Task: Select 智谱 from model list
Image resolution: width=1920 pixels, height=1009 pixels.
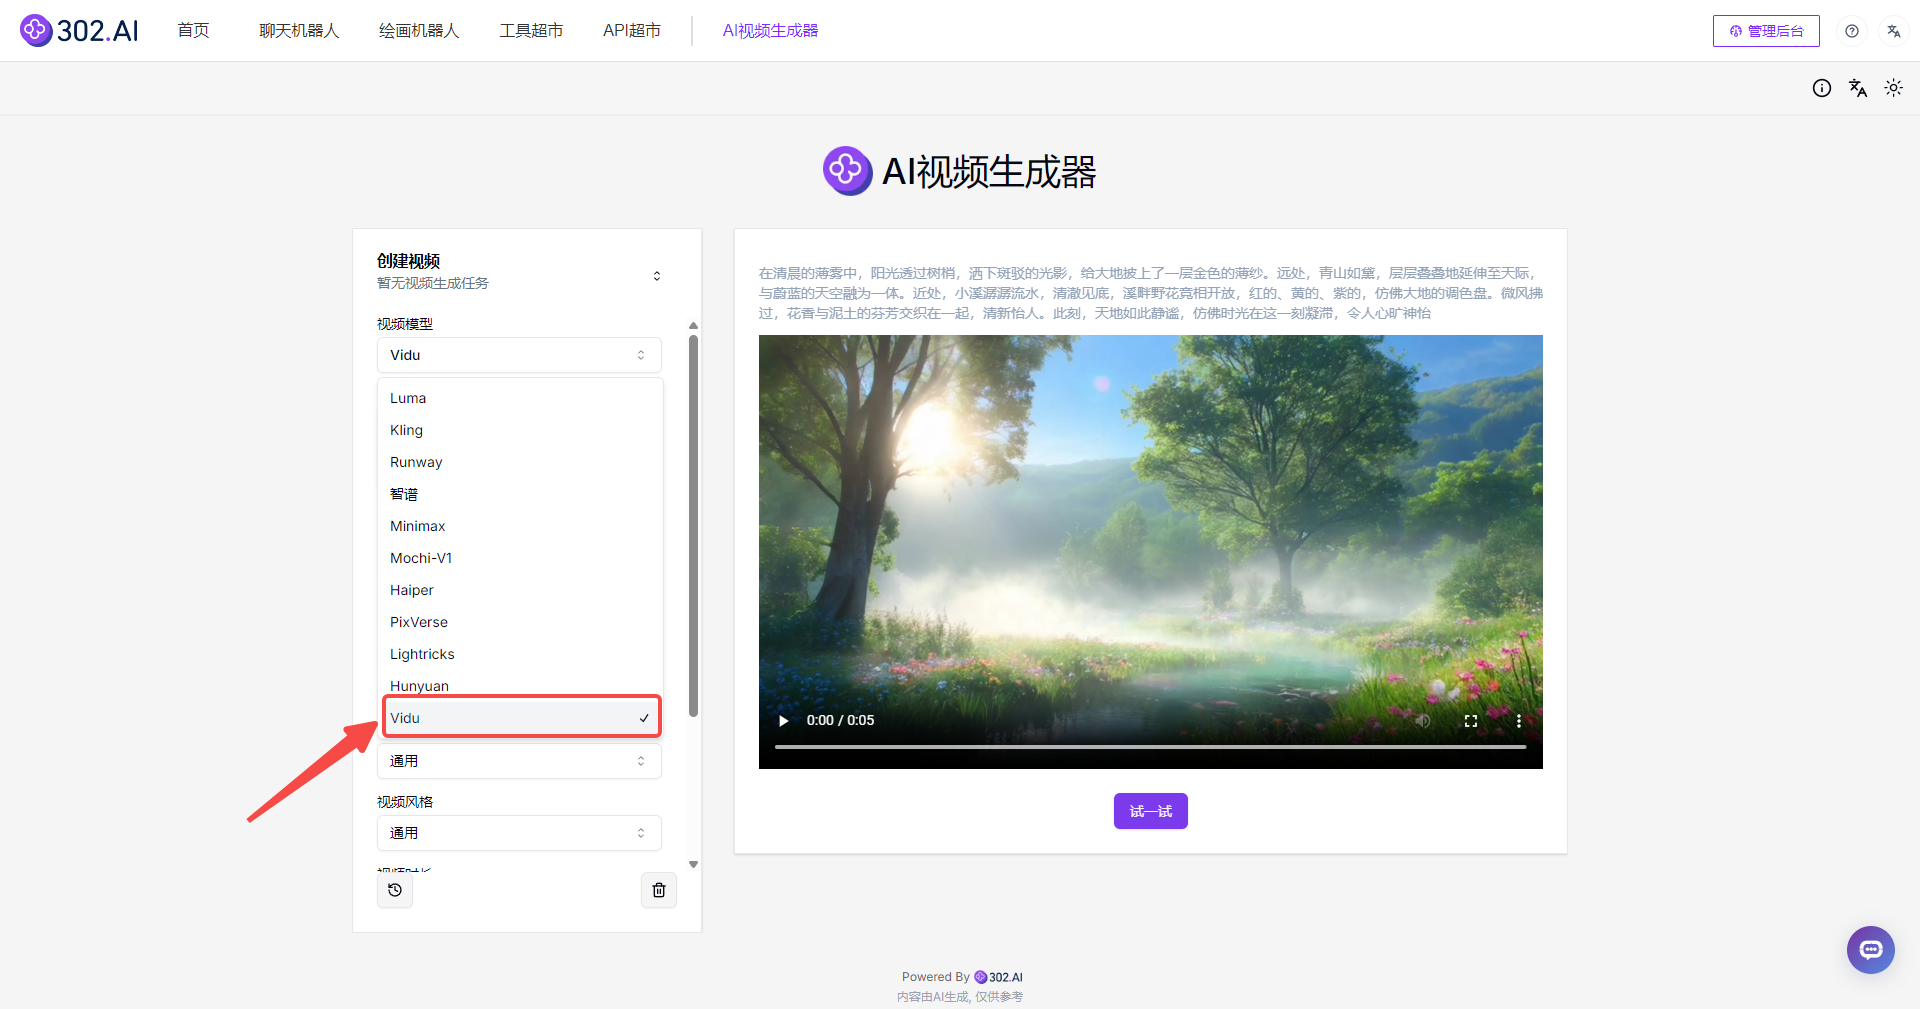Action: click(x=519, y=494)
